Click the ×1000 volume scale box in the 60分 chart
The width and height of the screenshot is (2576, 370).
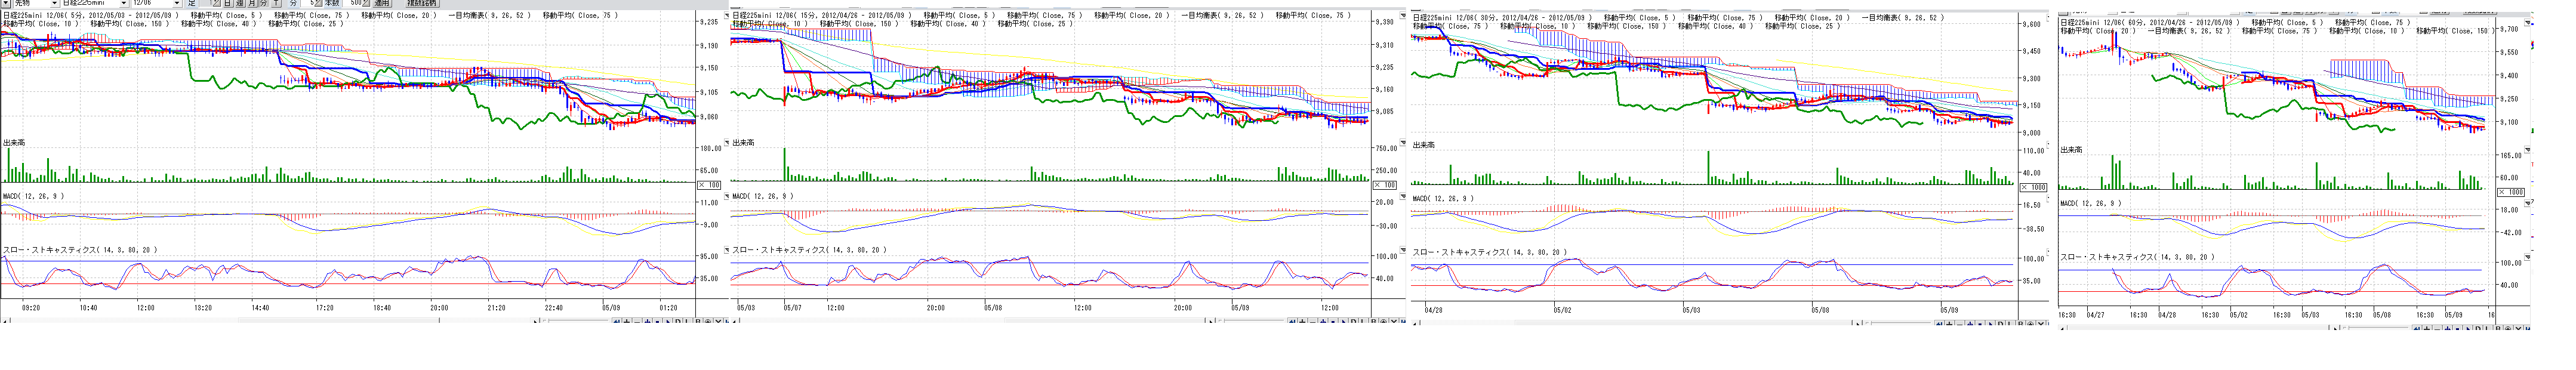click(x=2512, y=192)
